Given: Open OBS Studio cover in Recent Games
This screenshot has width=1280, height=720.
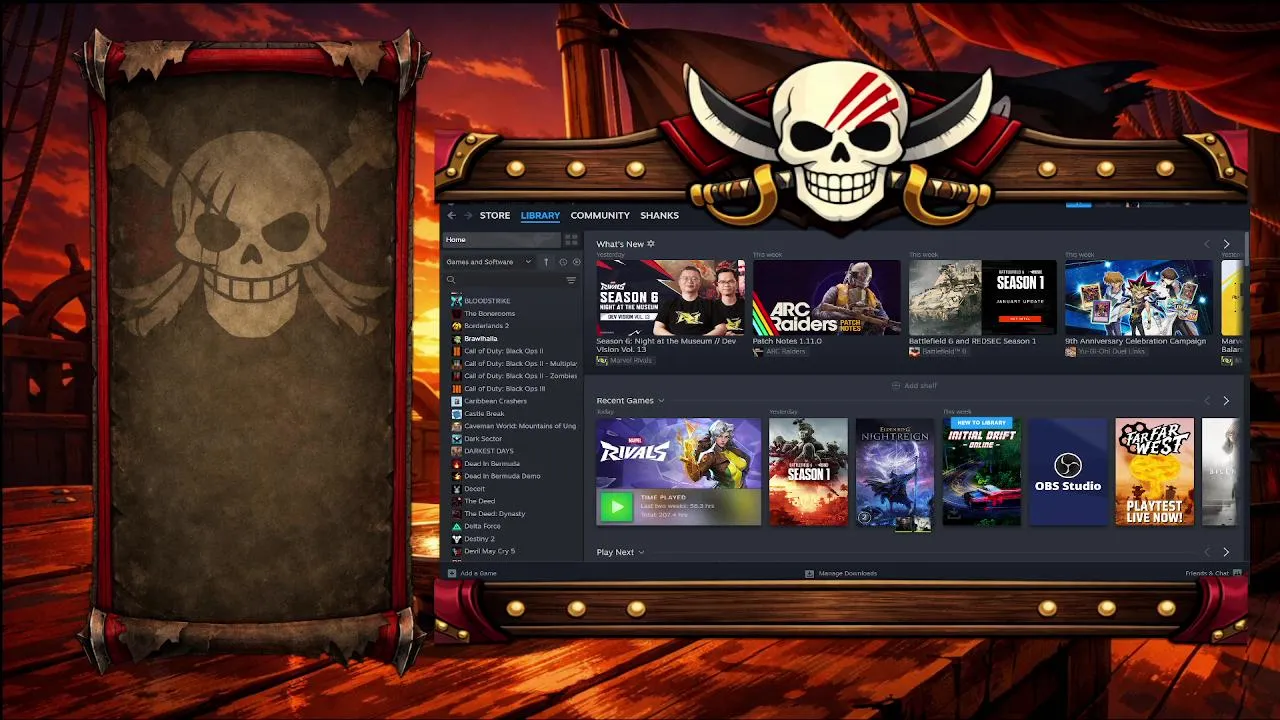Looking at the screenshot, I should (1068, 472).
